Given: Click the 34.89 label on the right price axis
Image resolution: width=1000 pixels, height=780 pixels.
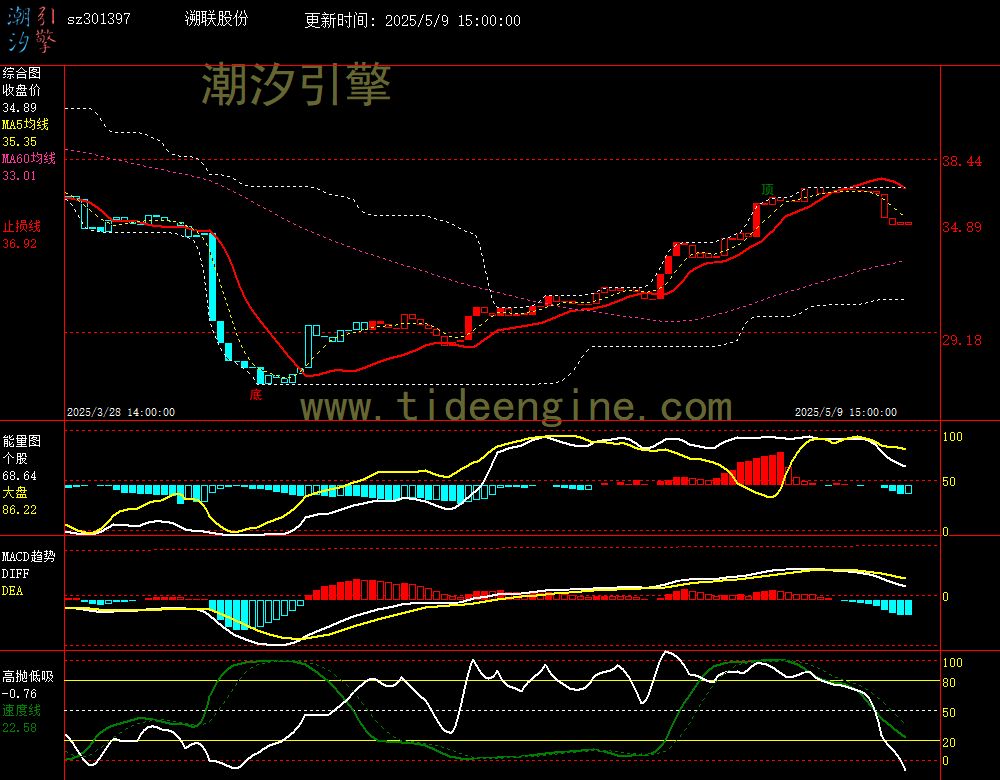Looking at the screenshot, I should (x=962, y=228).
